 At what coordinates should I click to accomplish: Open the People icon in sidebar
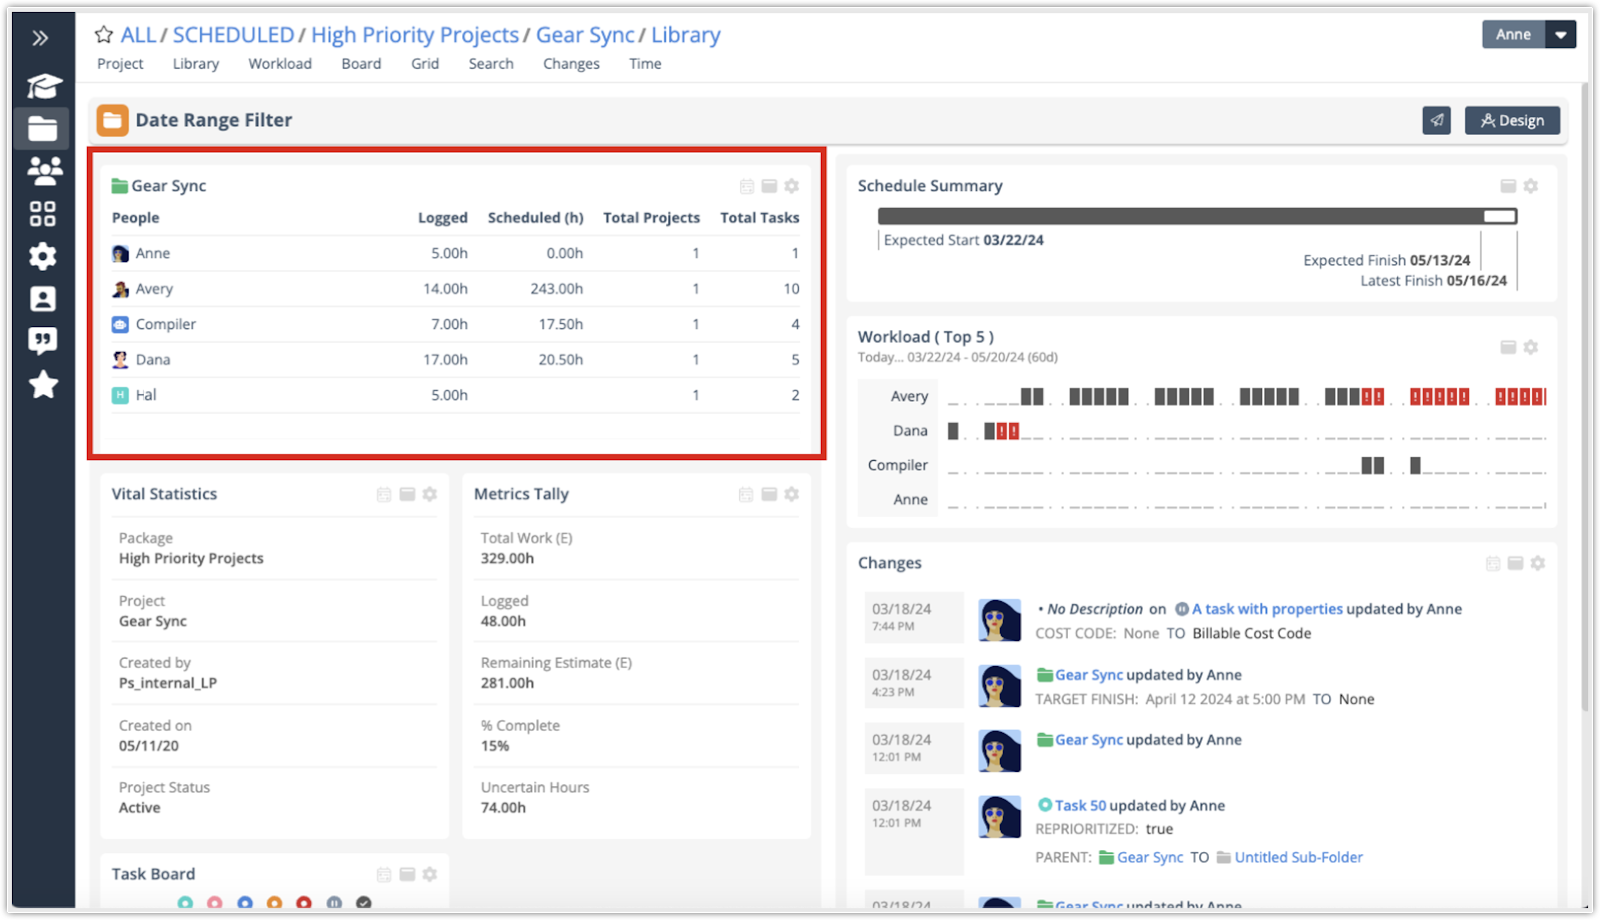point(43,171)
